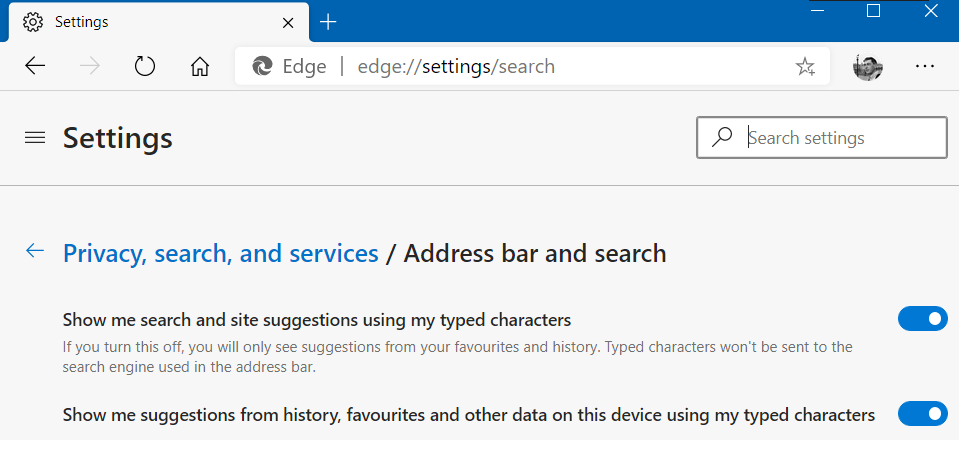Disable search and site suggestions toggle

tap(922, 319)
